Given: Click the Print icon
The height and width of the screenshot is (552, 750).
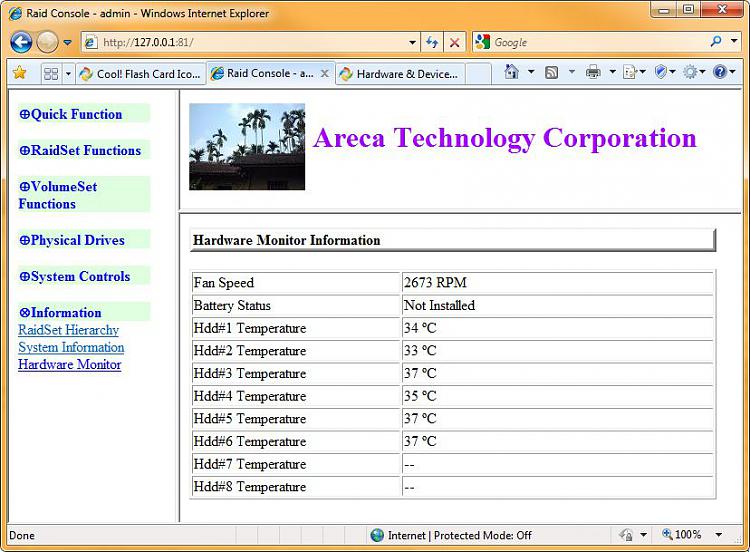Looking at the screenshot, I should coord(593,72).
